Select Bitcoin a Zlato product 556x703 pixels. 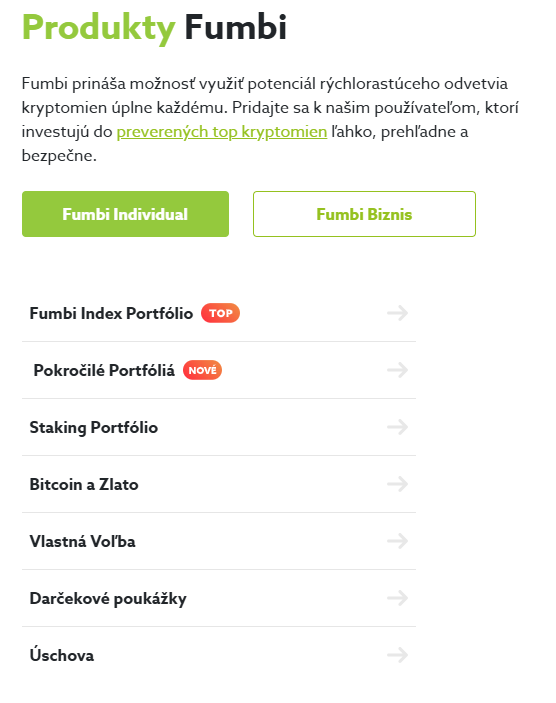pos(219,484)
